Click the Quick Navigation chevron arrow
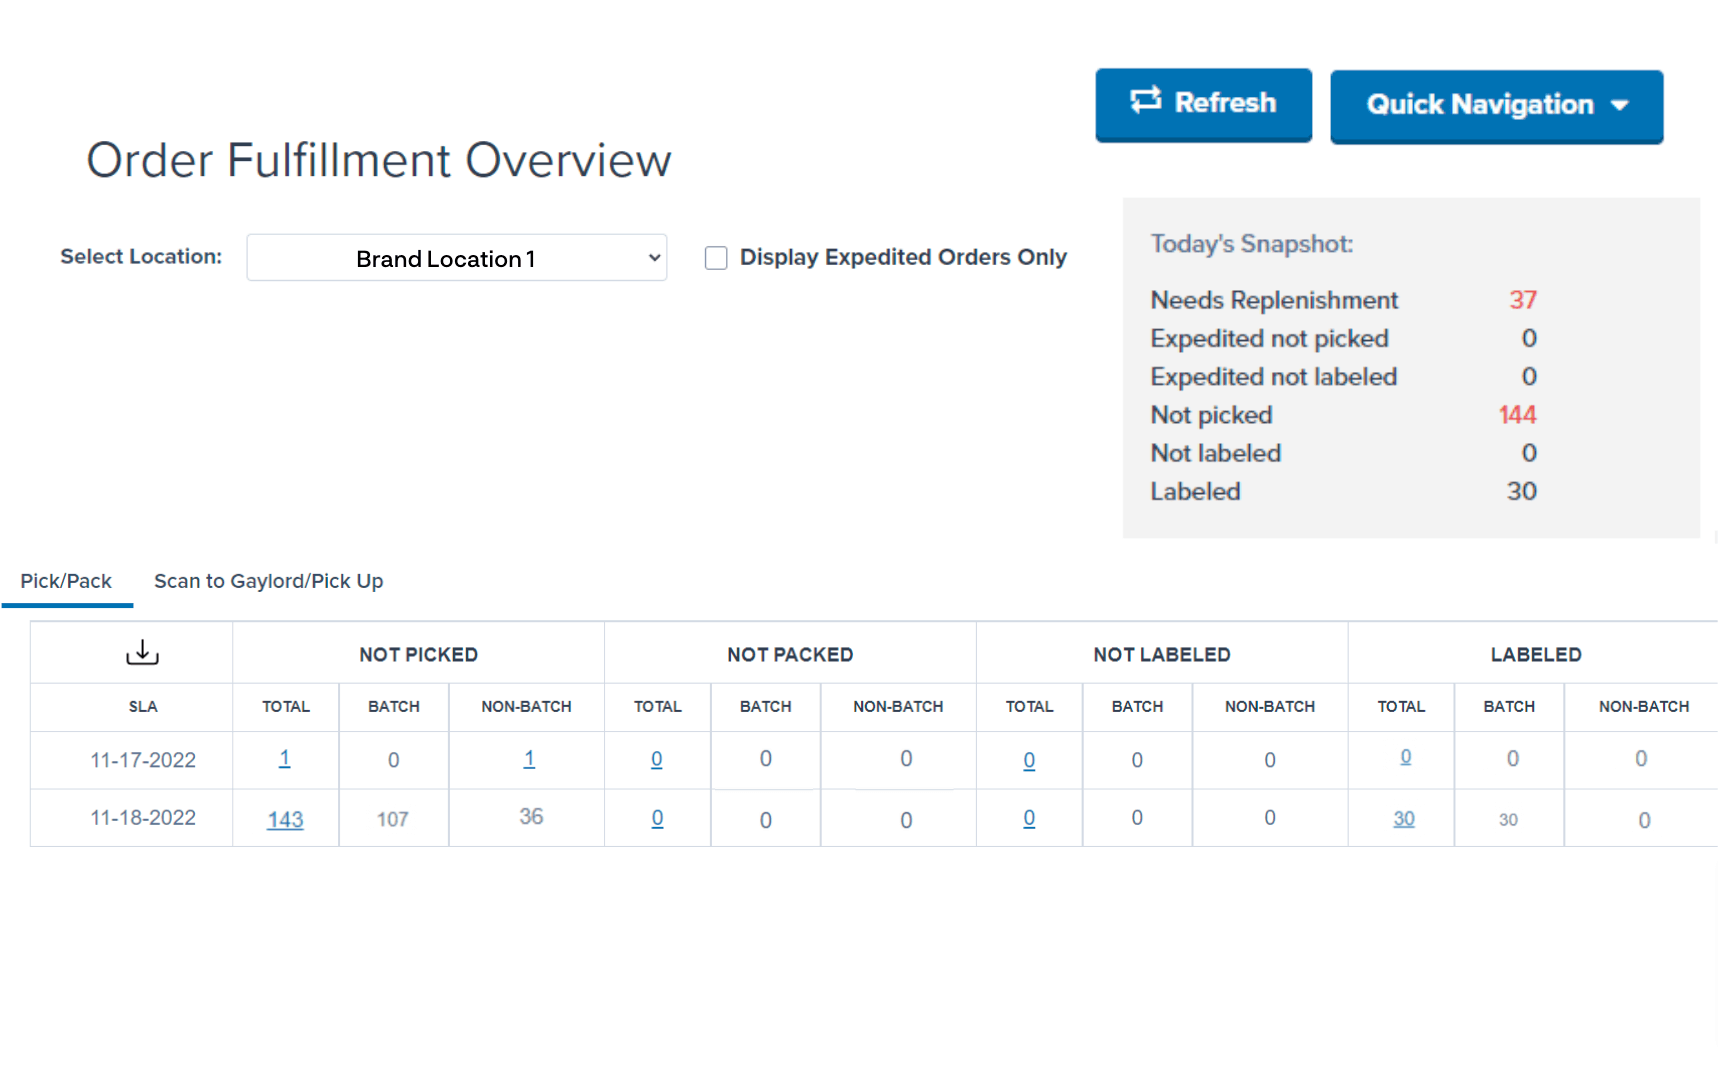The image size is (1718, 1080). tap(1621, 105)
